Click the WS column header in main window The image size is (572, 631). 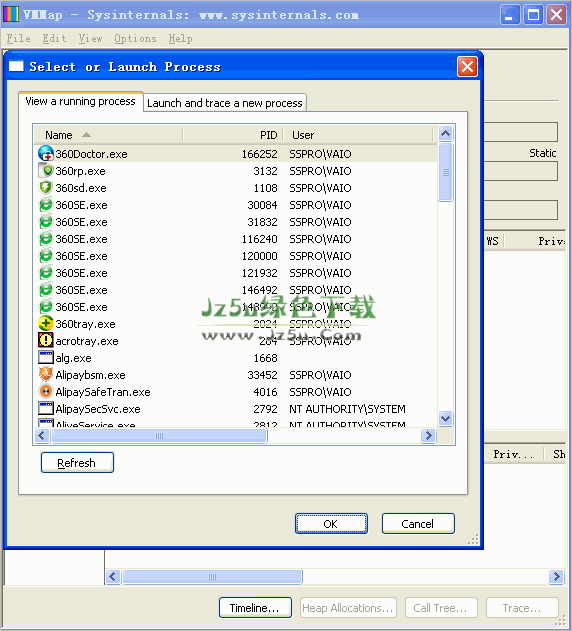coord(493,241)
